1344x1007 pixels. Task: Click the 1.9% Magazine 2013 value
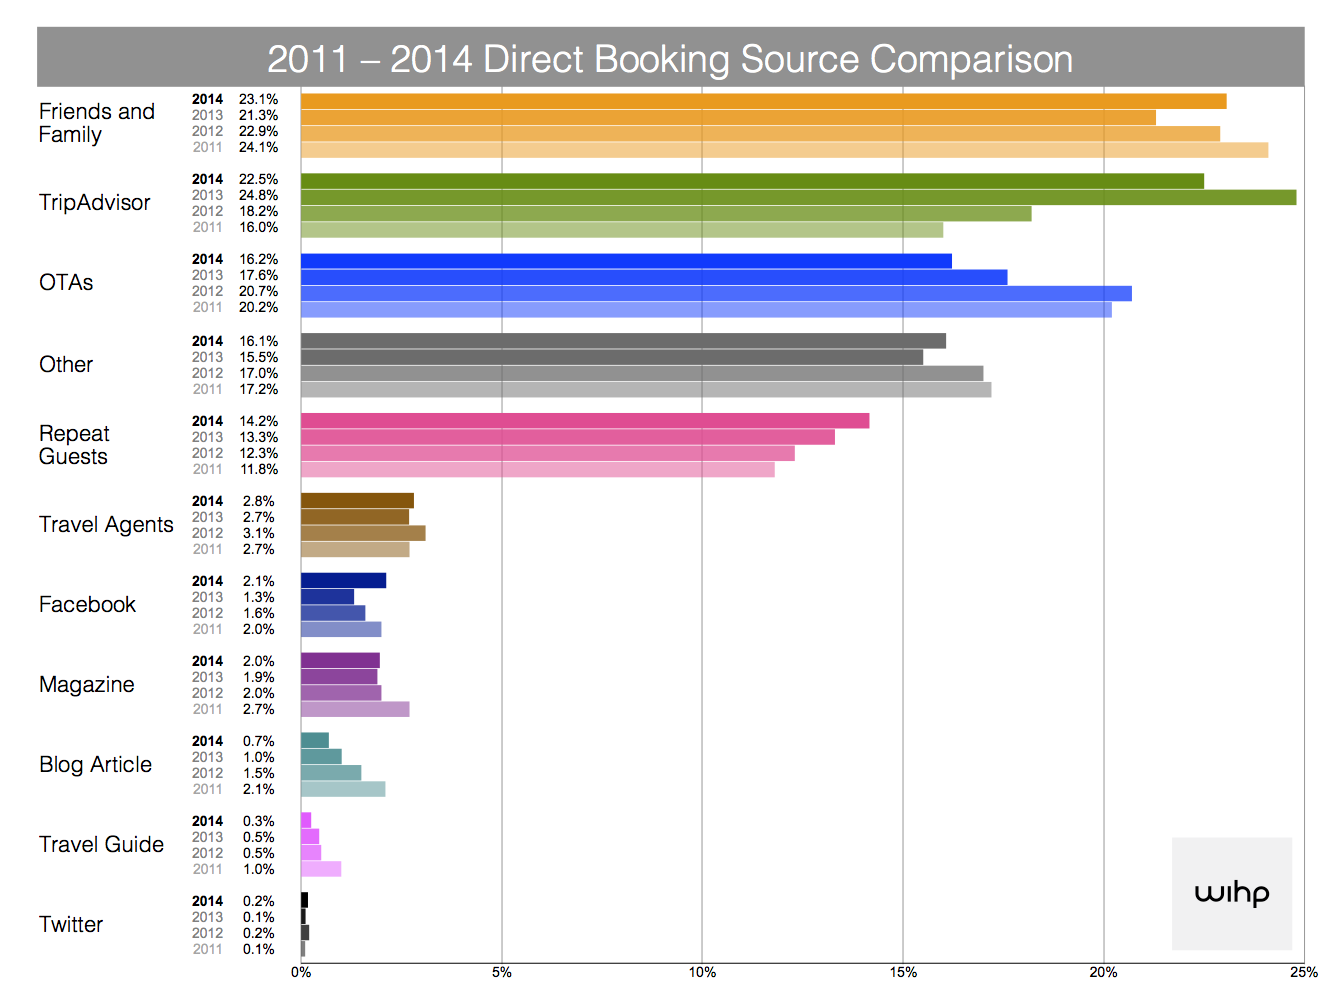point(258,677)
